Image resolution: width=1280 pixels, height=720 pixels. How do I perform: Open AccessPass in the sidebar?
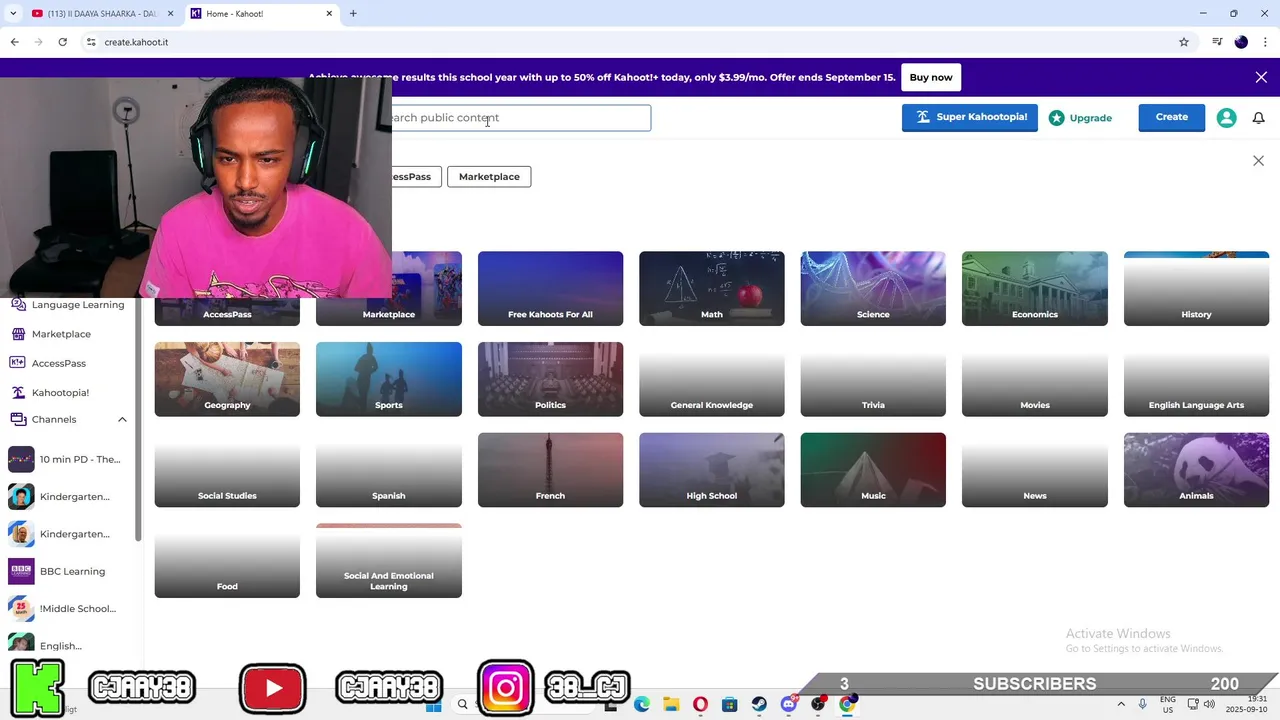coord(59,363)
